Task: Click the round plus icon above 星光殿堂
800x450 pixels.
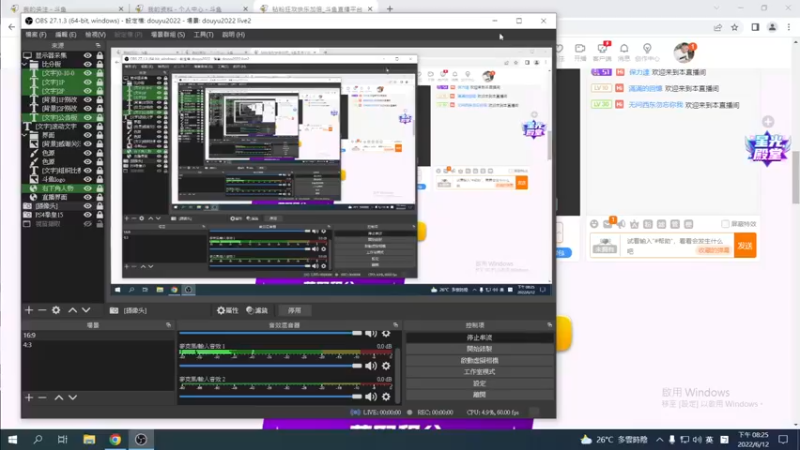Action: point(768,121)
